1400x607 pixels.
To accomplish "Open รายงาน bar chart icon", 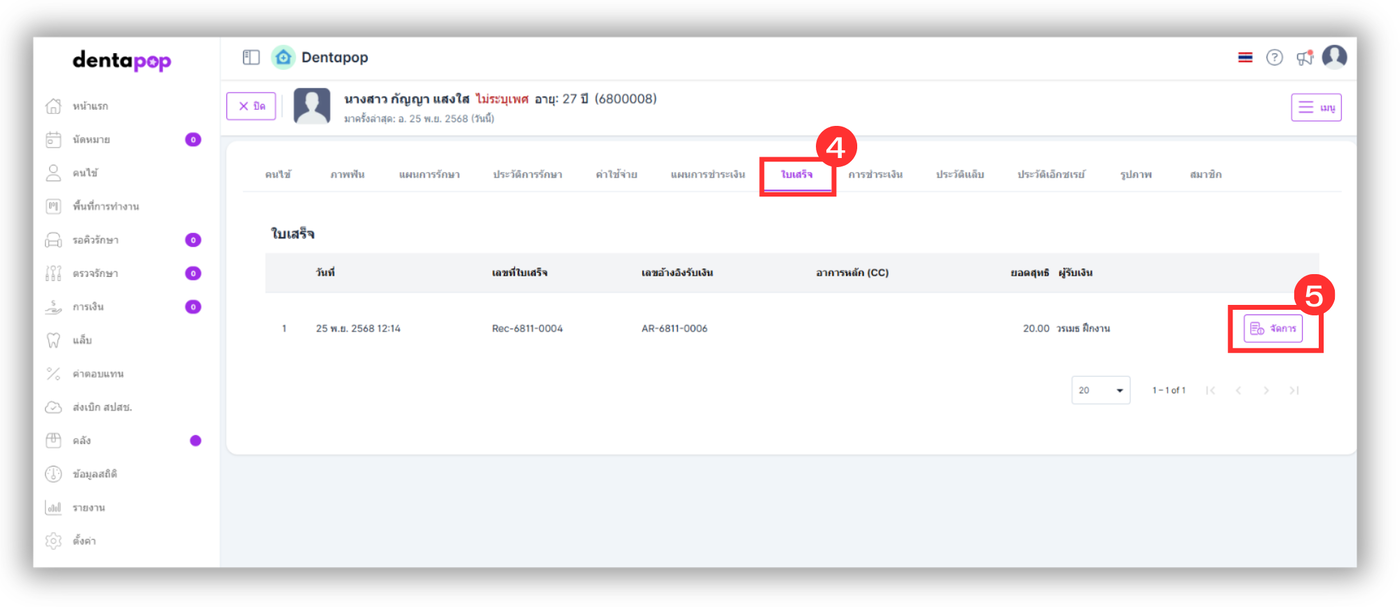I will [54, 508].
